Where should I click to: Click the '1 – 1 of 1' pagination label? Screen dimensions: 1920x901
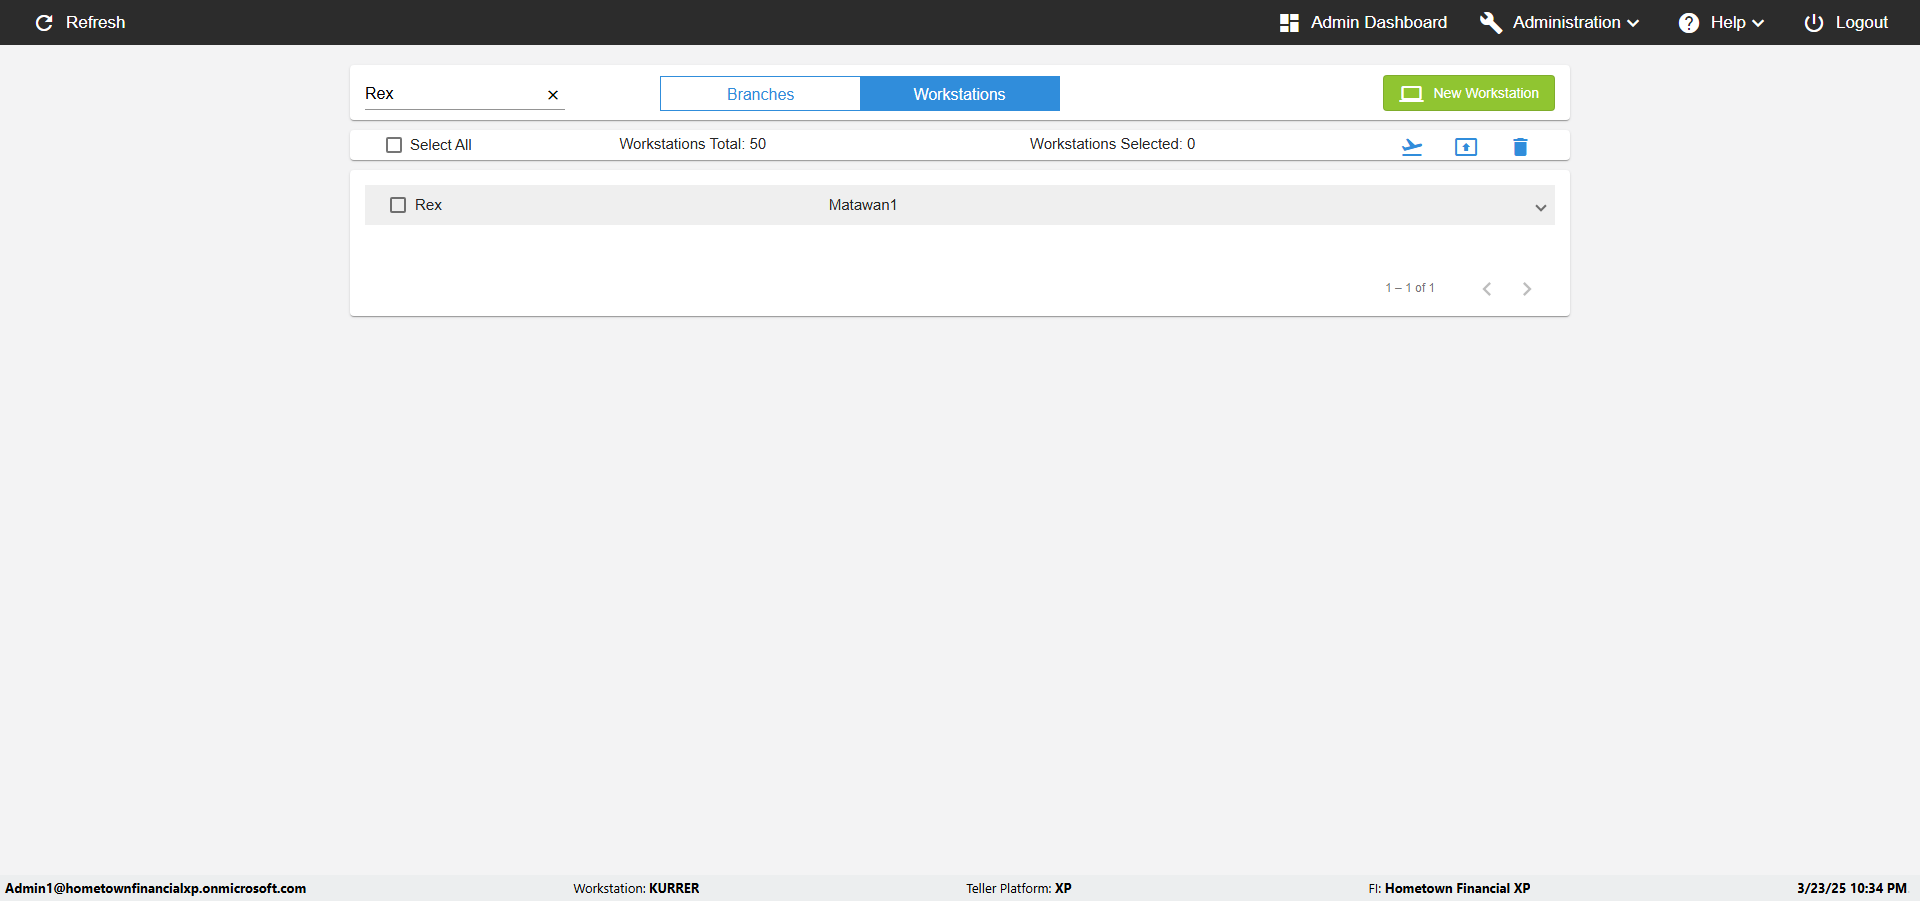[x=1410, y=288]
